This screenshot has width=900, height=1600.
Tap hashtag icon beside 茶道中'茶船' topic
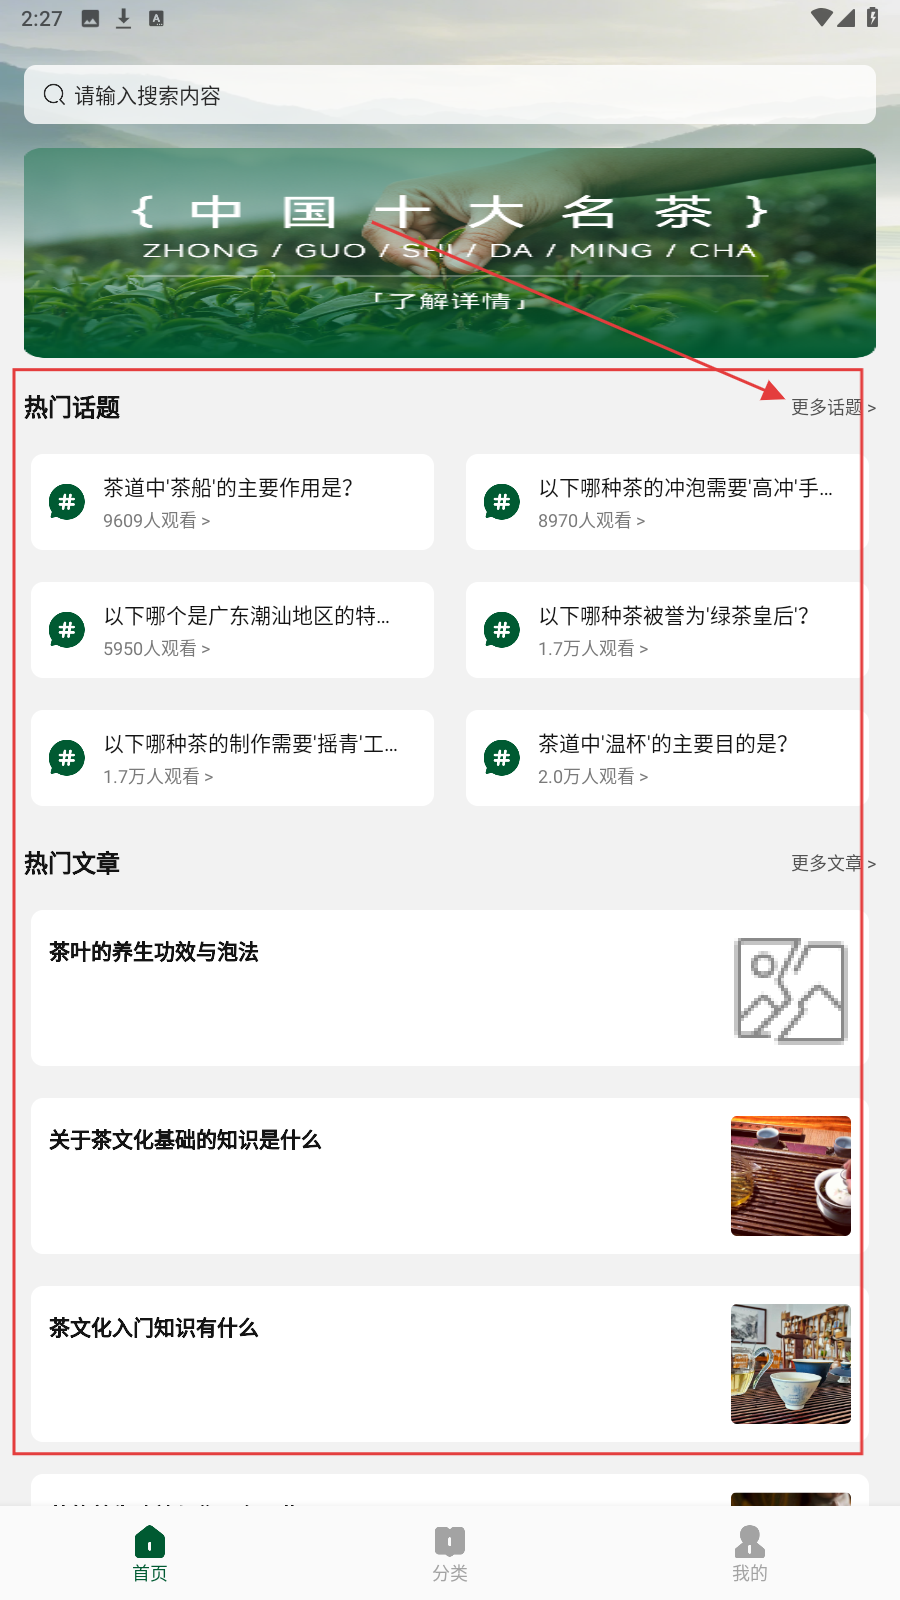(x=67, y=502)
